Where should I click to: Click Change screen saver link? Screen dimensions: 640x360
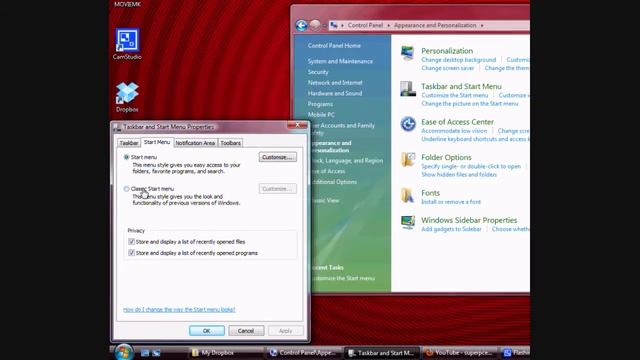coord(448,68)
